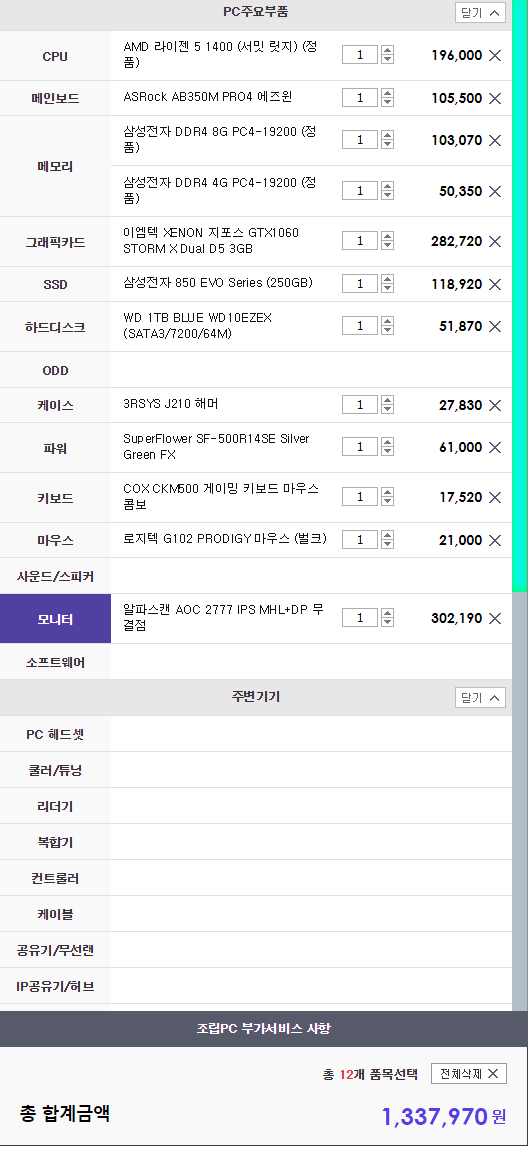Remove the GTX1060 STORM X graphics card
The image size is (529, 1153).
click(x=495, y=241)
